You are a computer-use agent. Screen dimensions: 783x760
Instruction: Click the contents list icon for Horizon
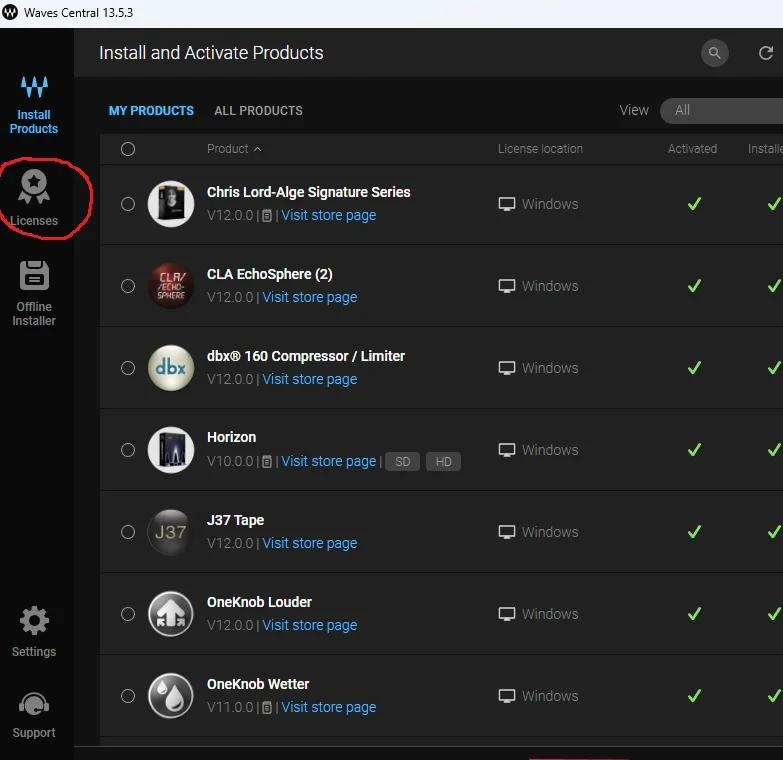click(x=267, y=462)
